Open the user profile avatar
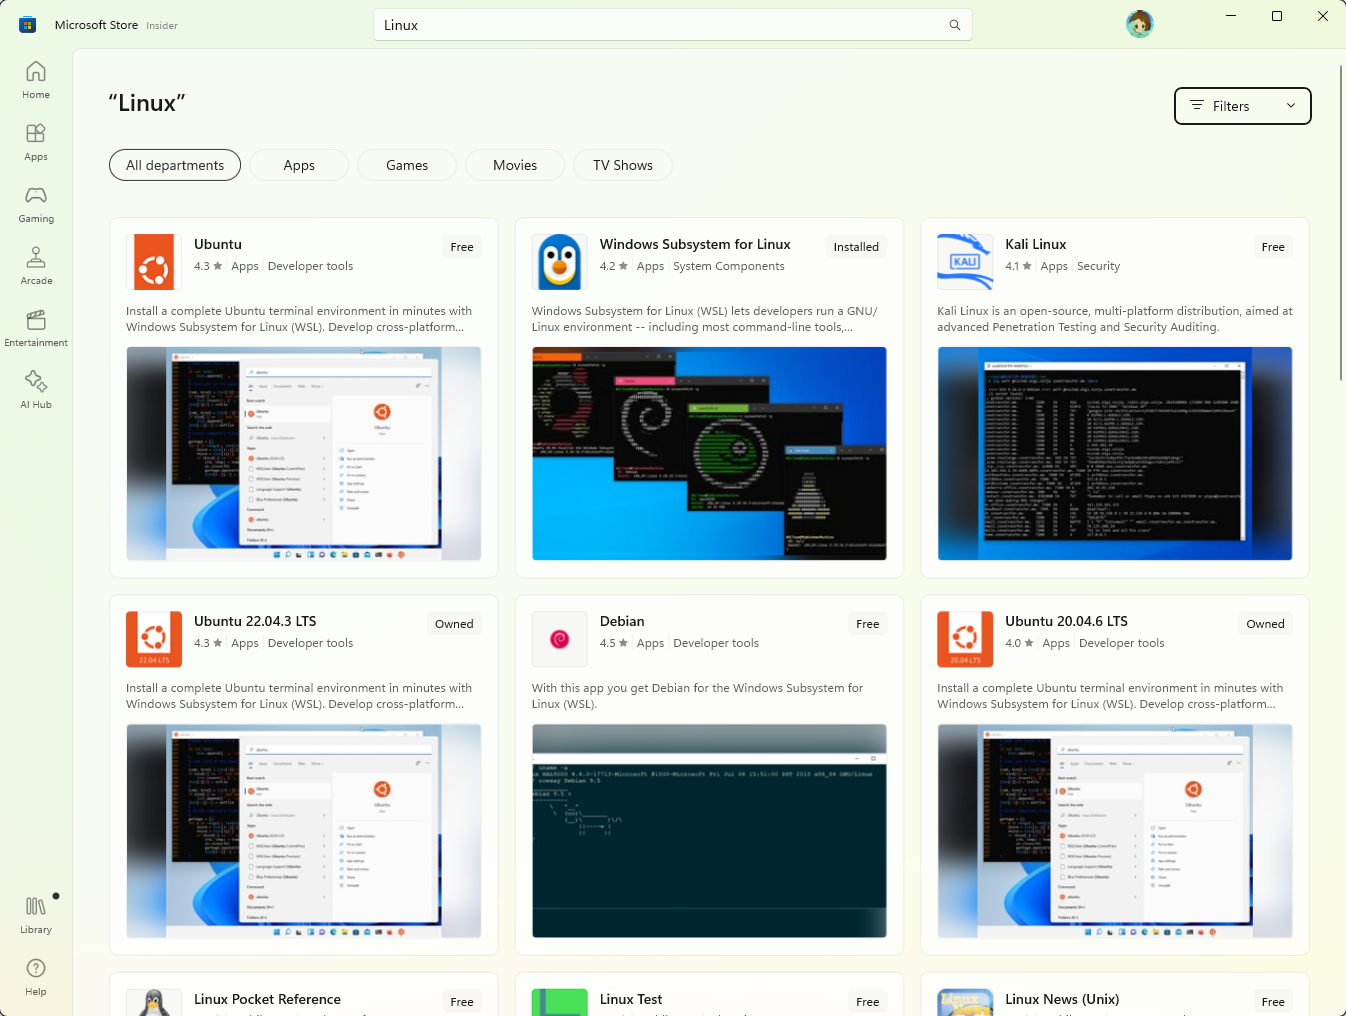 pos(1139,24)
